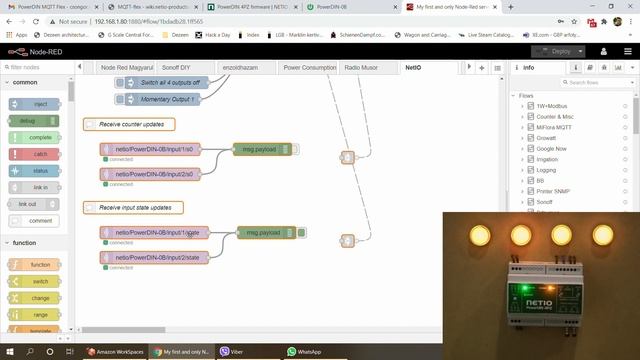The height and width of the screenshot is (360, 640).
Task: Toggle the input state msg.payload debug button
Action: [302, 233]
